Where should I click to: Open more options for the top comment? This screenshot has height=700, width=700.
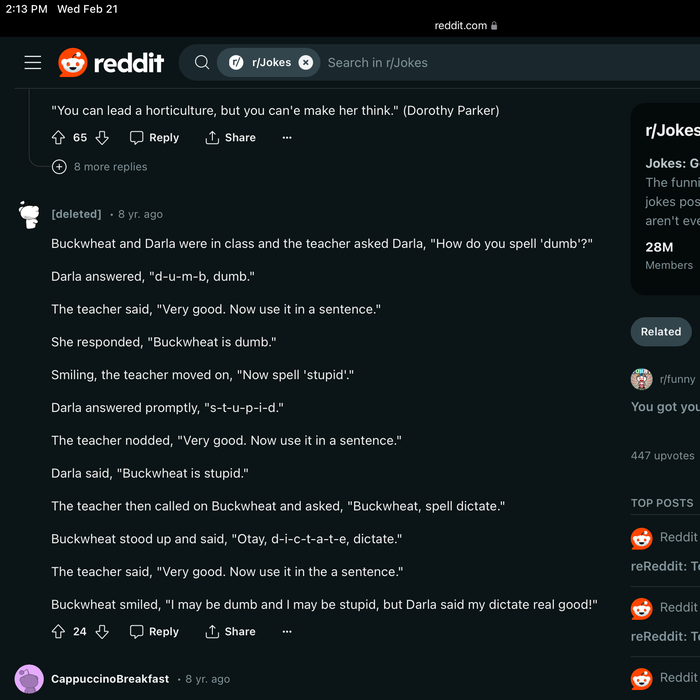click(x=287, y=138)
